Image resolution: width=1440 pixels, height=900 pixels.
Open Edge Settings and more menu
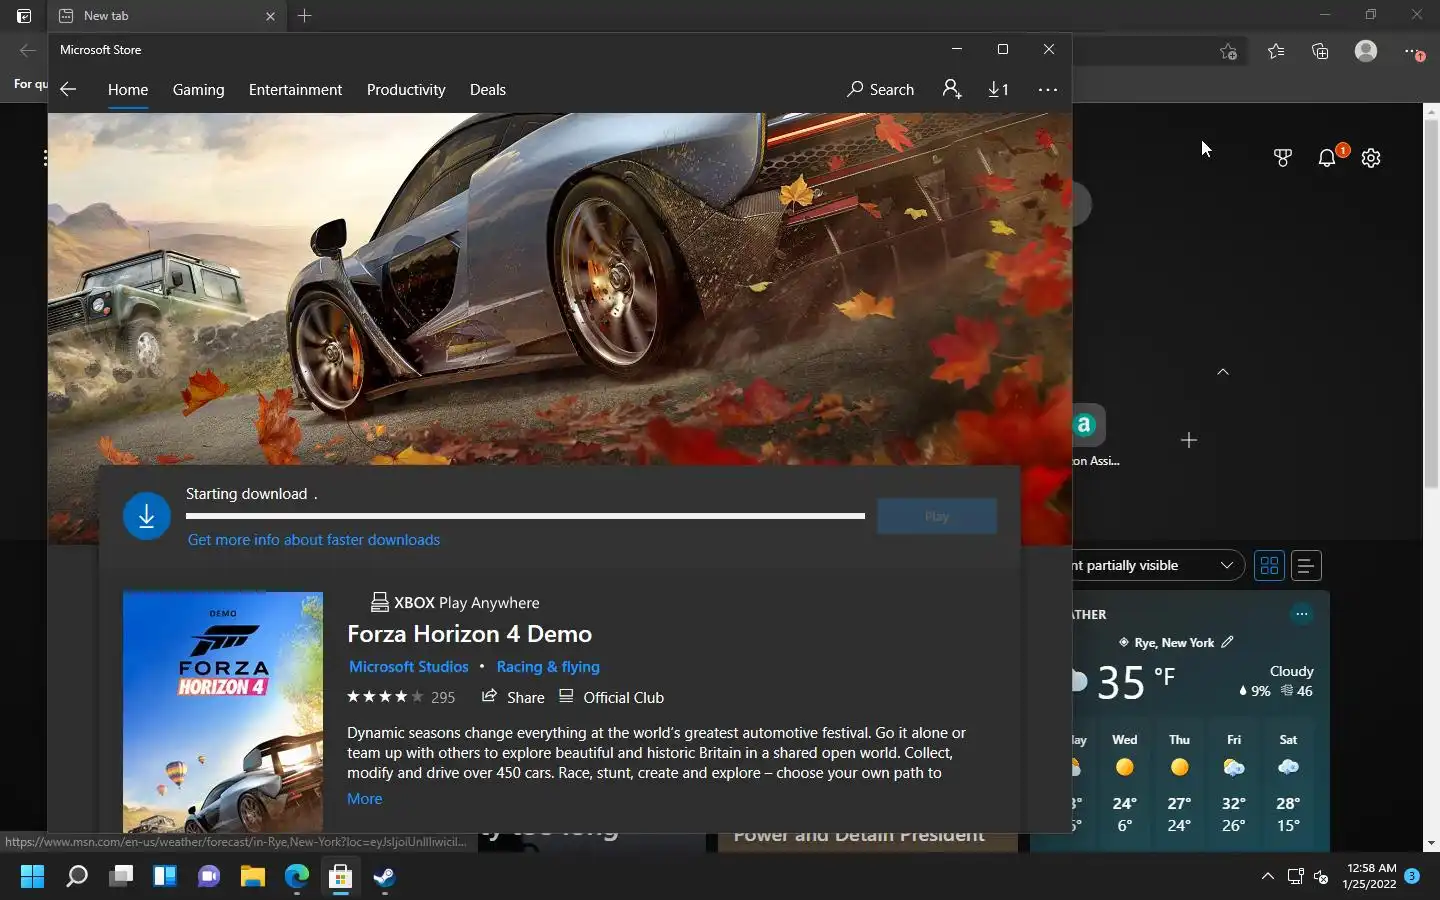coord(1412,51)
